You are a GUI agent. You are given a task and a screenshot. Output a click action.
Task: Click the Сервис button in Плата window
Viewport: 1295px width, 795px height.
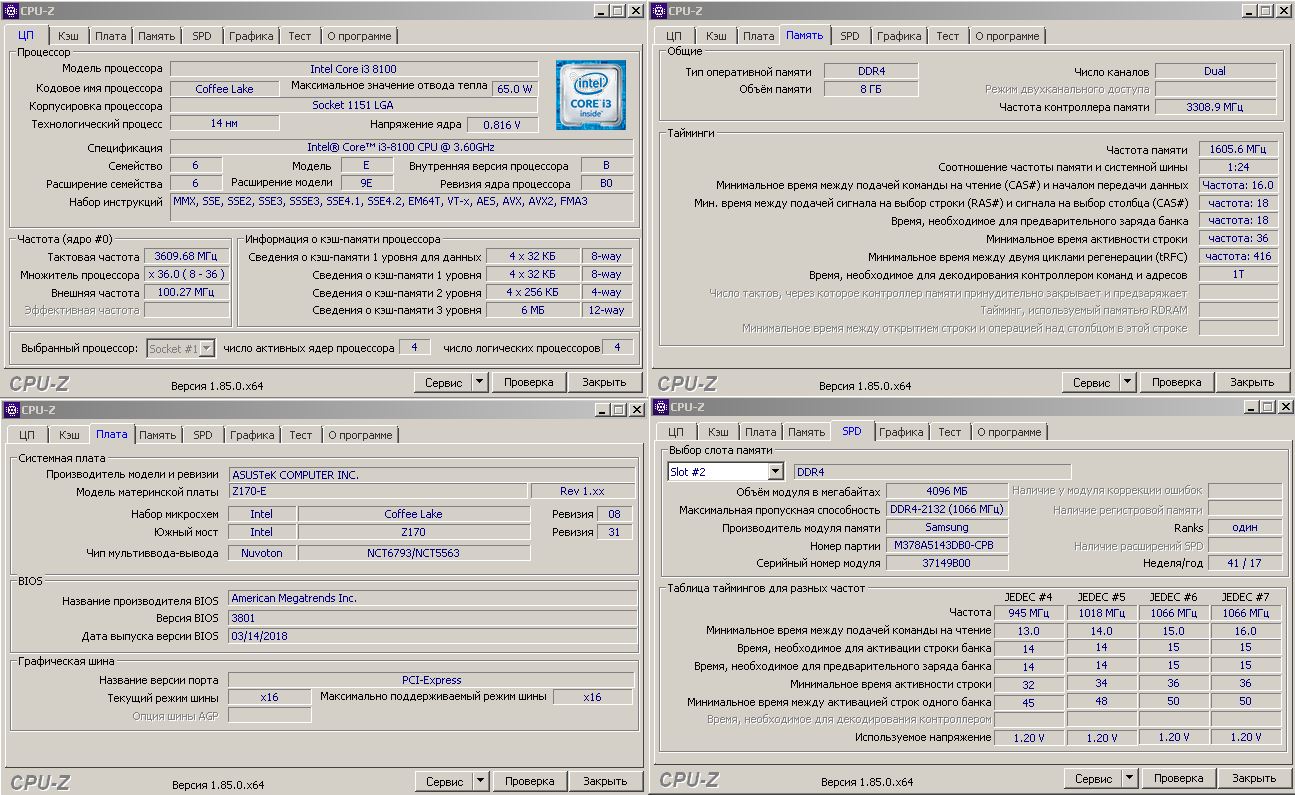[x=444, y=781]
